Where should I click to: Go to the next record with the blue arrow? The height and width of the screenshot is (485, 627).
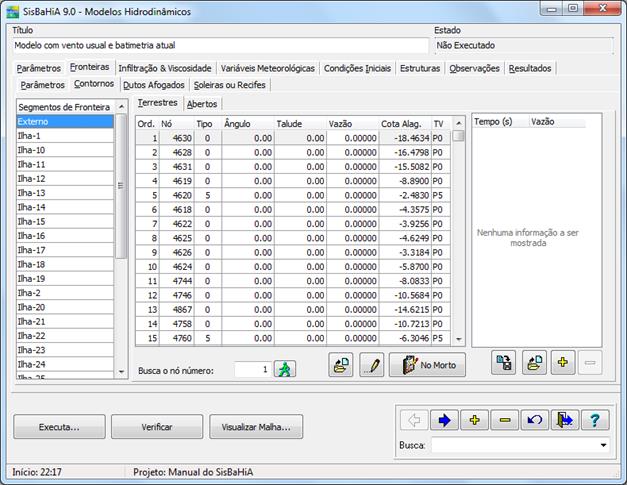(444, 420)
